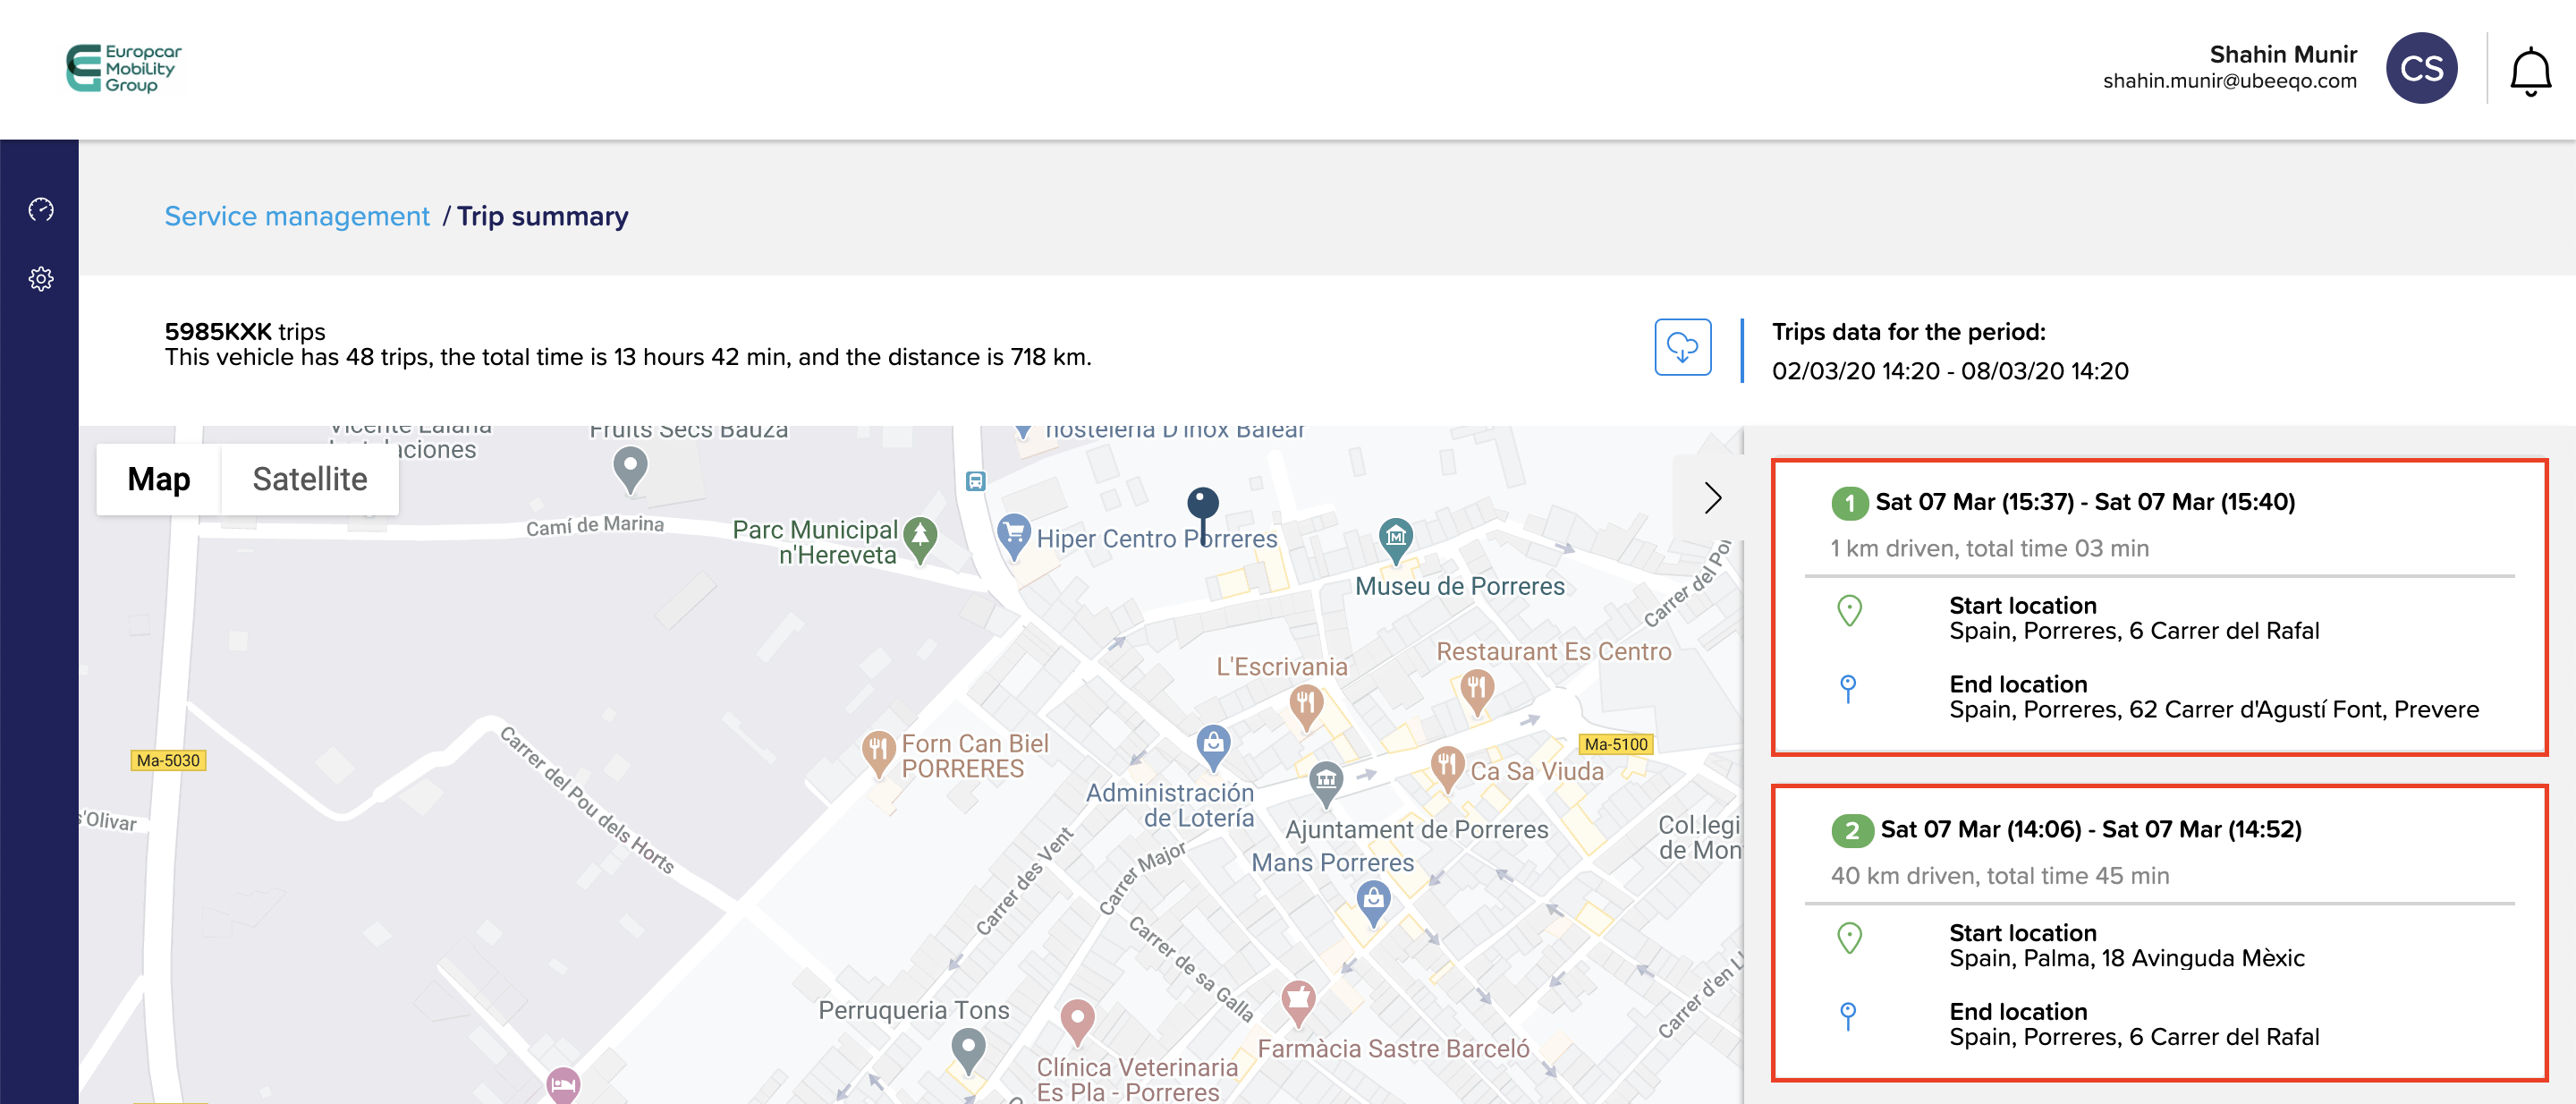Download trips data via cloud icon
The height and width of the screenshot is (1104, 2576).
[x=1682, y=347]
